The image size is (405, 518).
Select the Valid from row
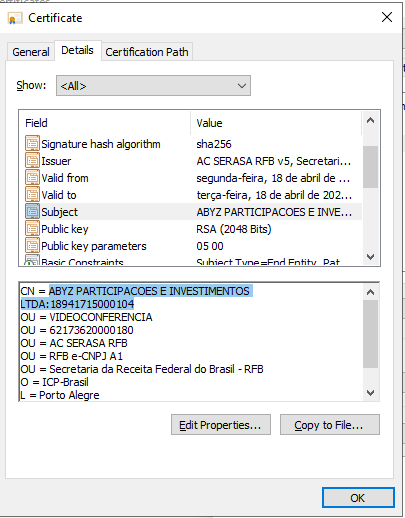click(x=193, y=178)
